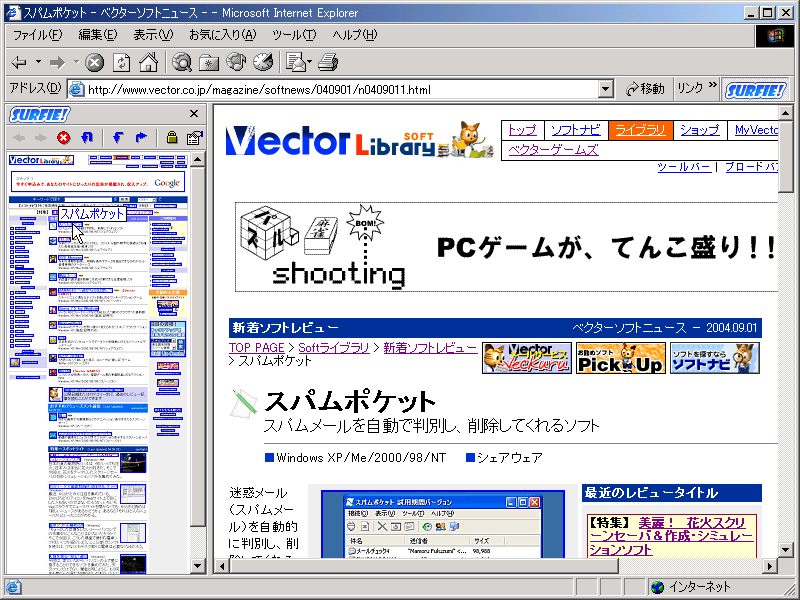Expand the address bar dropdown list
Image resolution: width=800 pixels, height=600 pixels.
[606, 90]
